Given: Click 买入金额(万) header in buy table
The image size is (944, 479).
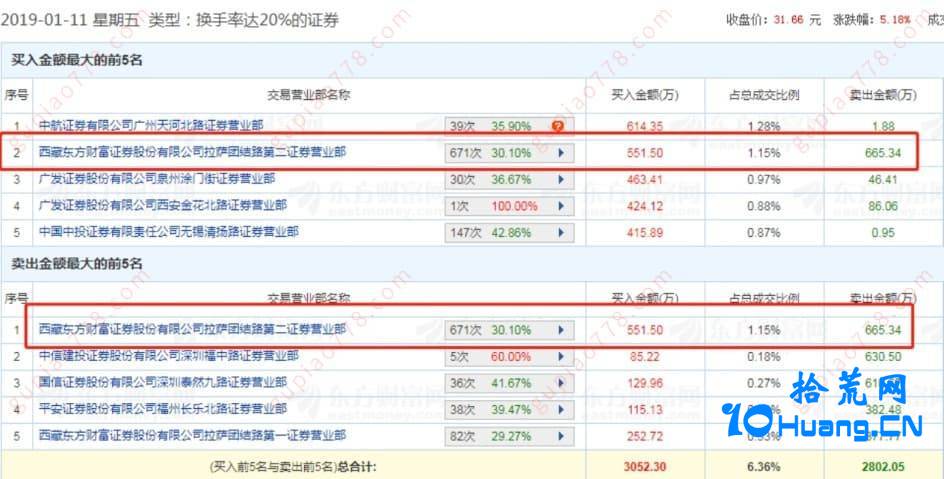Looking at the screenshot, I should (x=645, y=95).
